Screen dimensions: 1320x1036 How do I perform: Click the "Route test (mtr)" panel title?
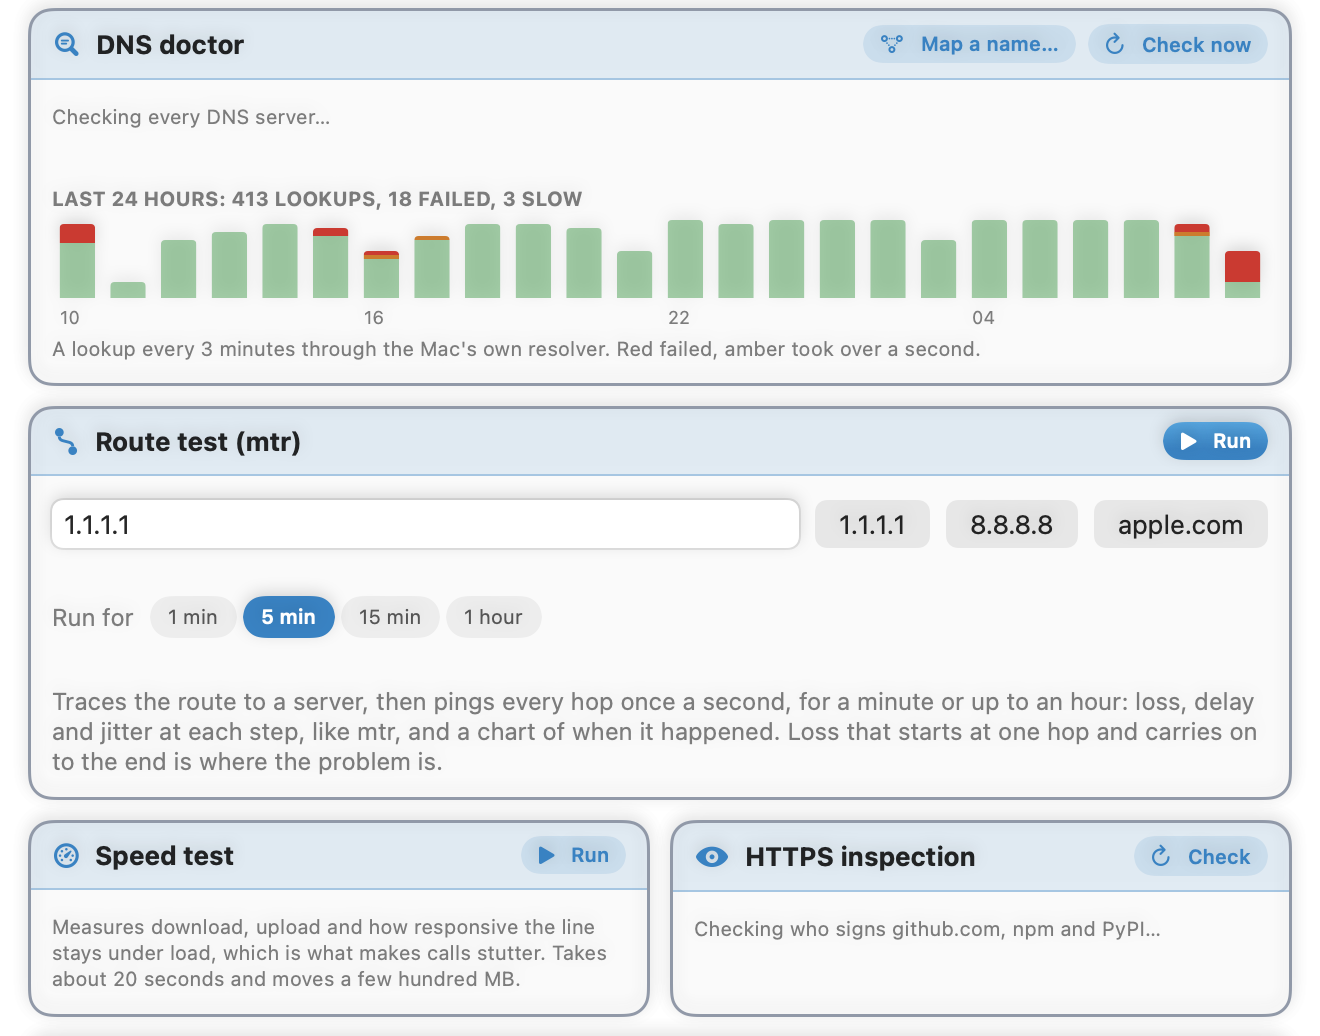click(198, 442)
